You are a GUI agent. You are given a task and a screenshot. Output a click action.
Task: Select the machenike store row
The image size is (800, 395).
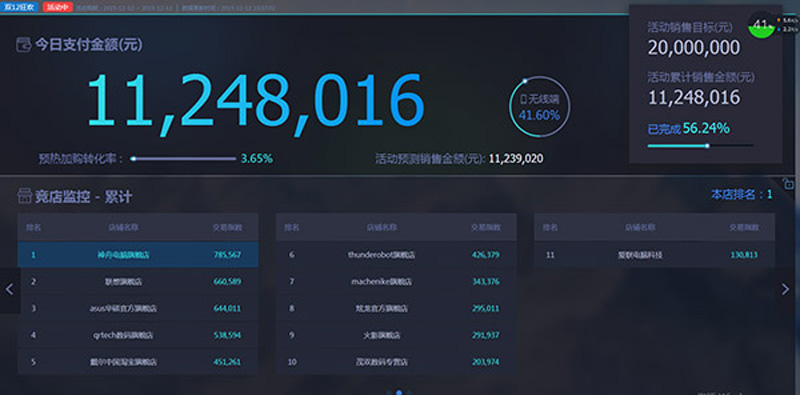pos(396,281)
